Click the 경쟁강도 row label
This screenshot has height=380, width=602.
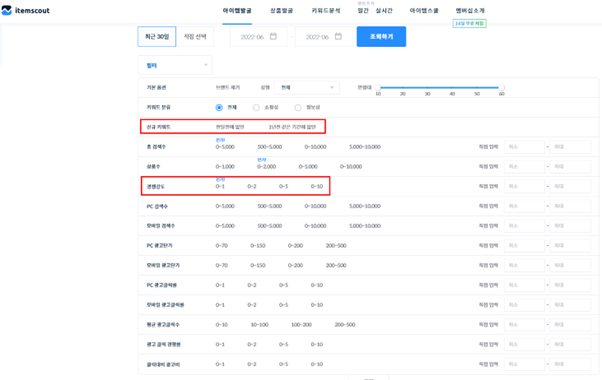tap(155, 187)
